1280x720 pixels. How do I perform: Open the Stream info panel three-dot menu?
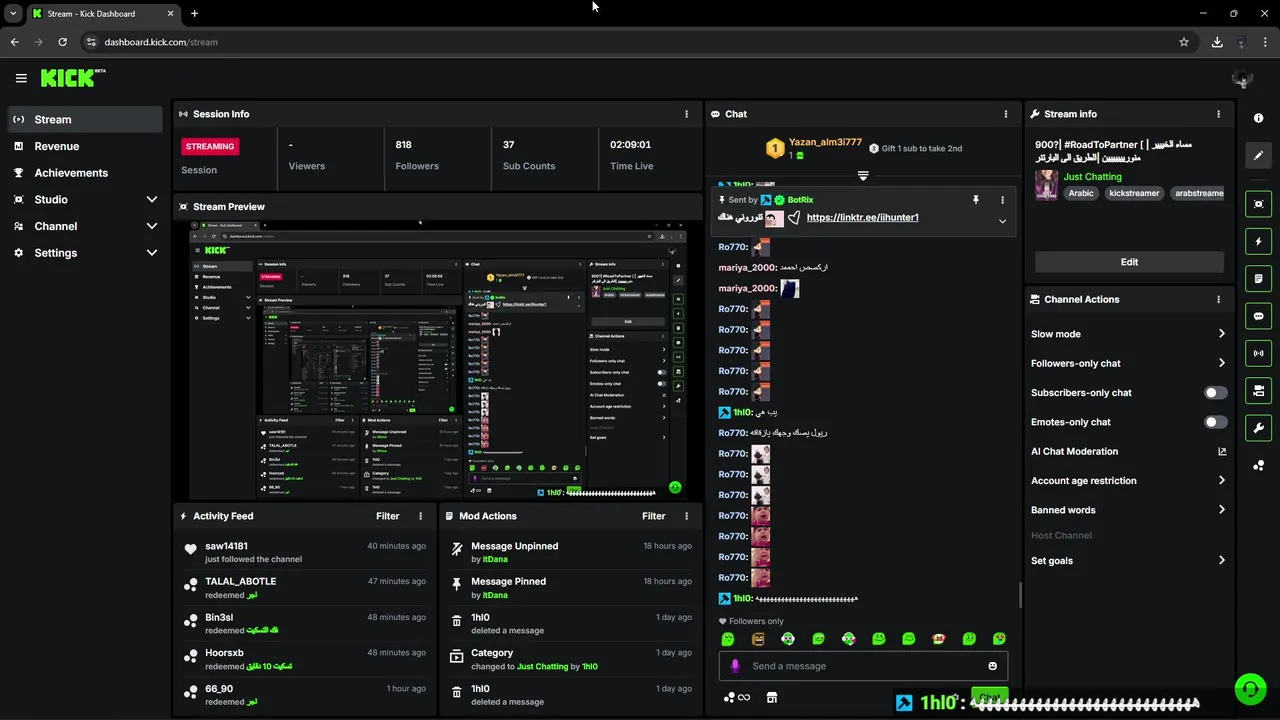point(1218,114)
